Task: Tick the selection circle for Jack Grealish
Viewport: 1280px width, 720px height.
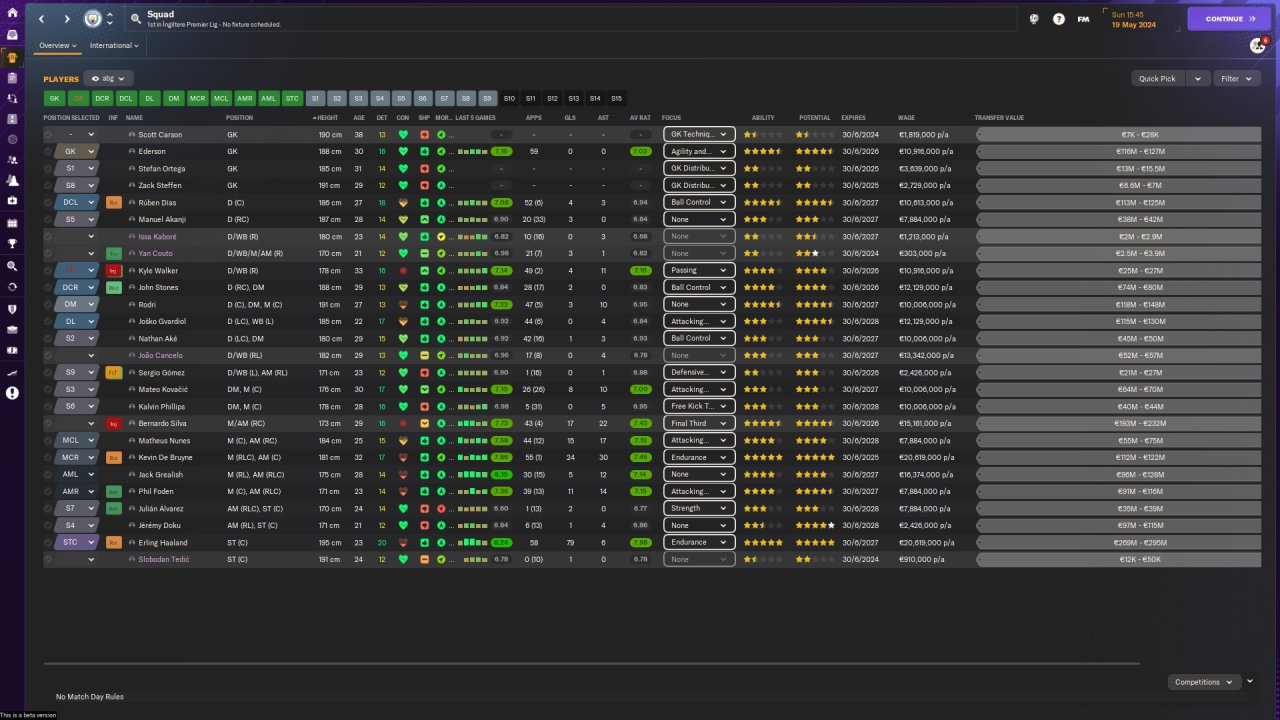Action: 47,475
